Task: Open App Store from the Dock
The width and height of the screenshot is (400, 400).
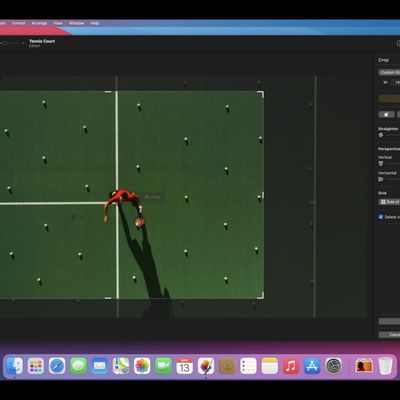Action: tap(312, 366)
